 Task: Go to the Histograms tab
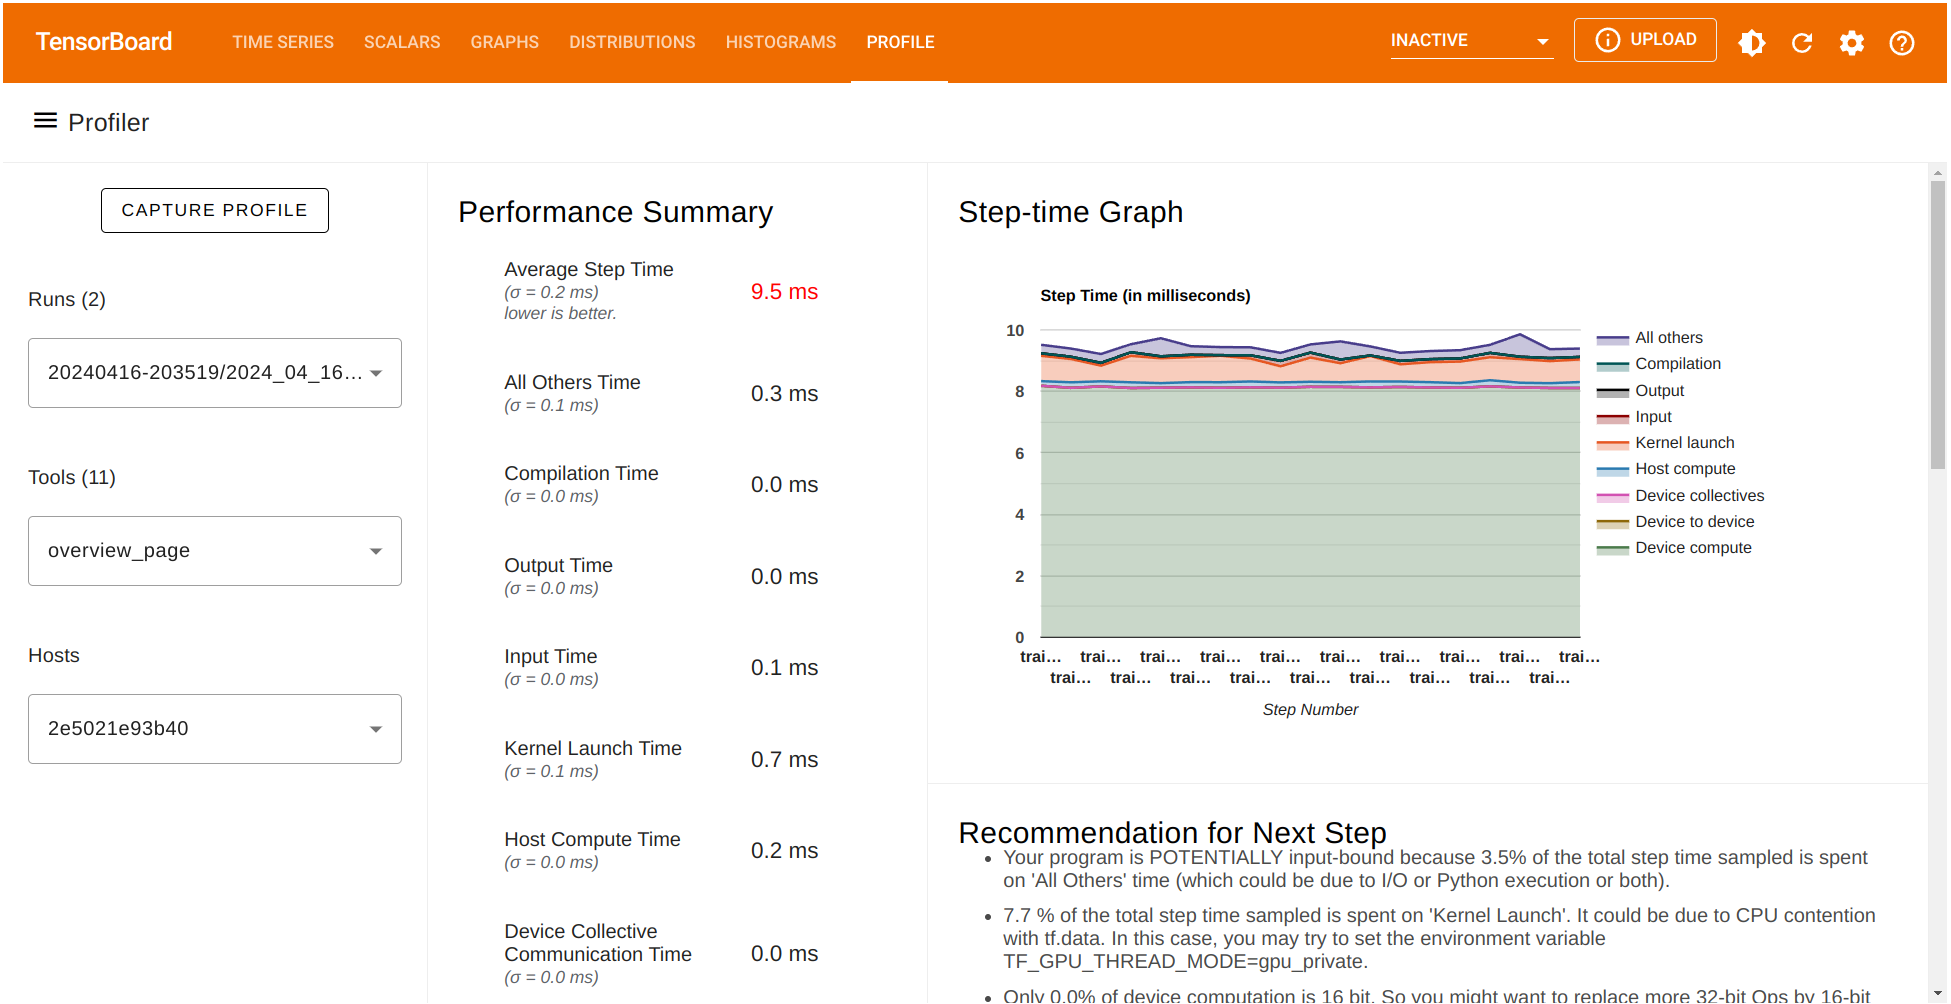781,42
